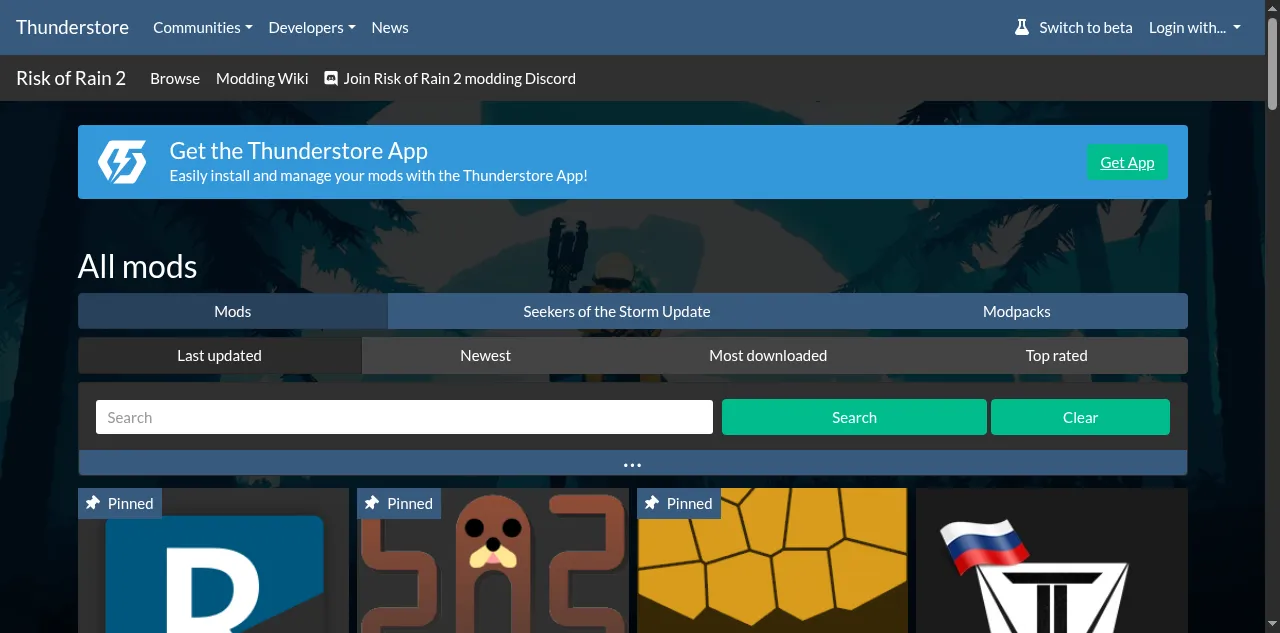This screenshot has width=1280, height=633.
Task: Open the pinned yellow hexagon mod thumbnail
Action: 772,560
